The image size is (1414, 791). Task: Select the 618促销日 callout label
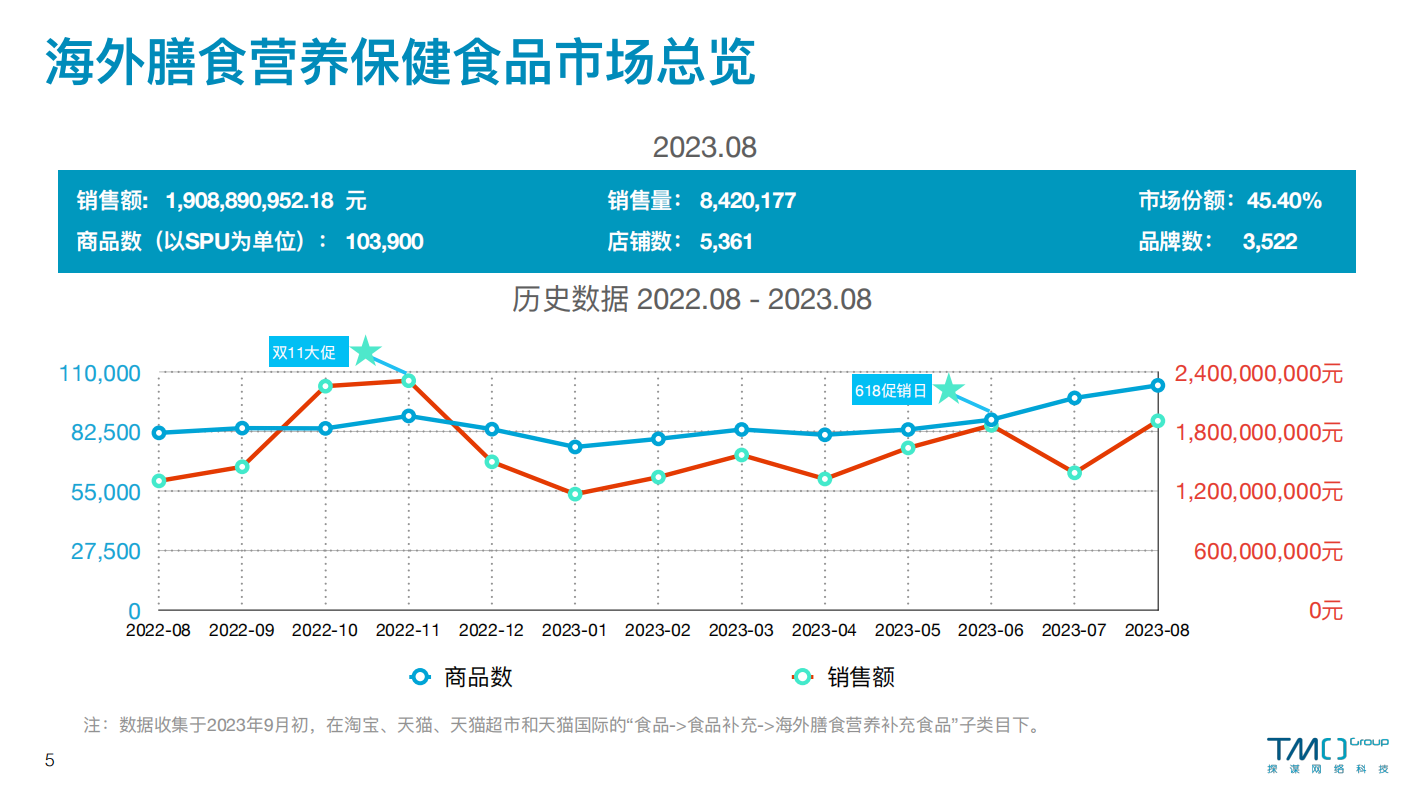[892, 391]
